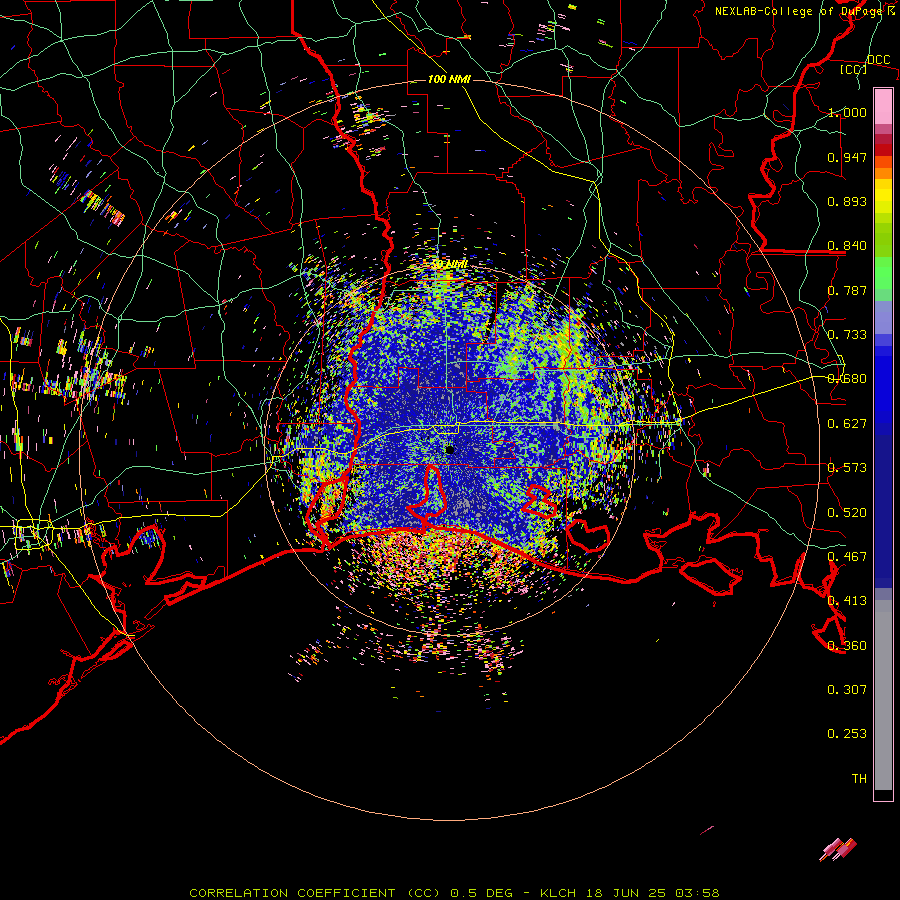
Task: Click the 0.520 scale value
Action: 847,513
